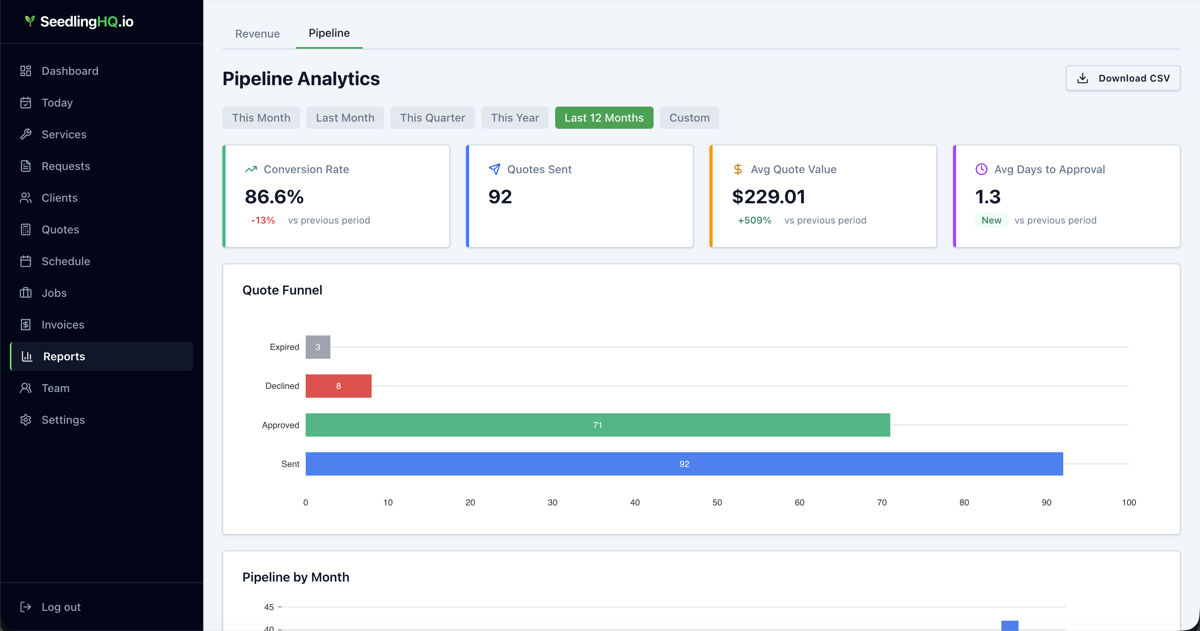
Task: Click the Clients people icon in the sidebar
Action: (25, 197)
